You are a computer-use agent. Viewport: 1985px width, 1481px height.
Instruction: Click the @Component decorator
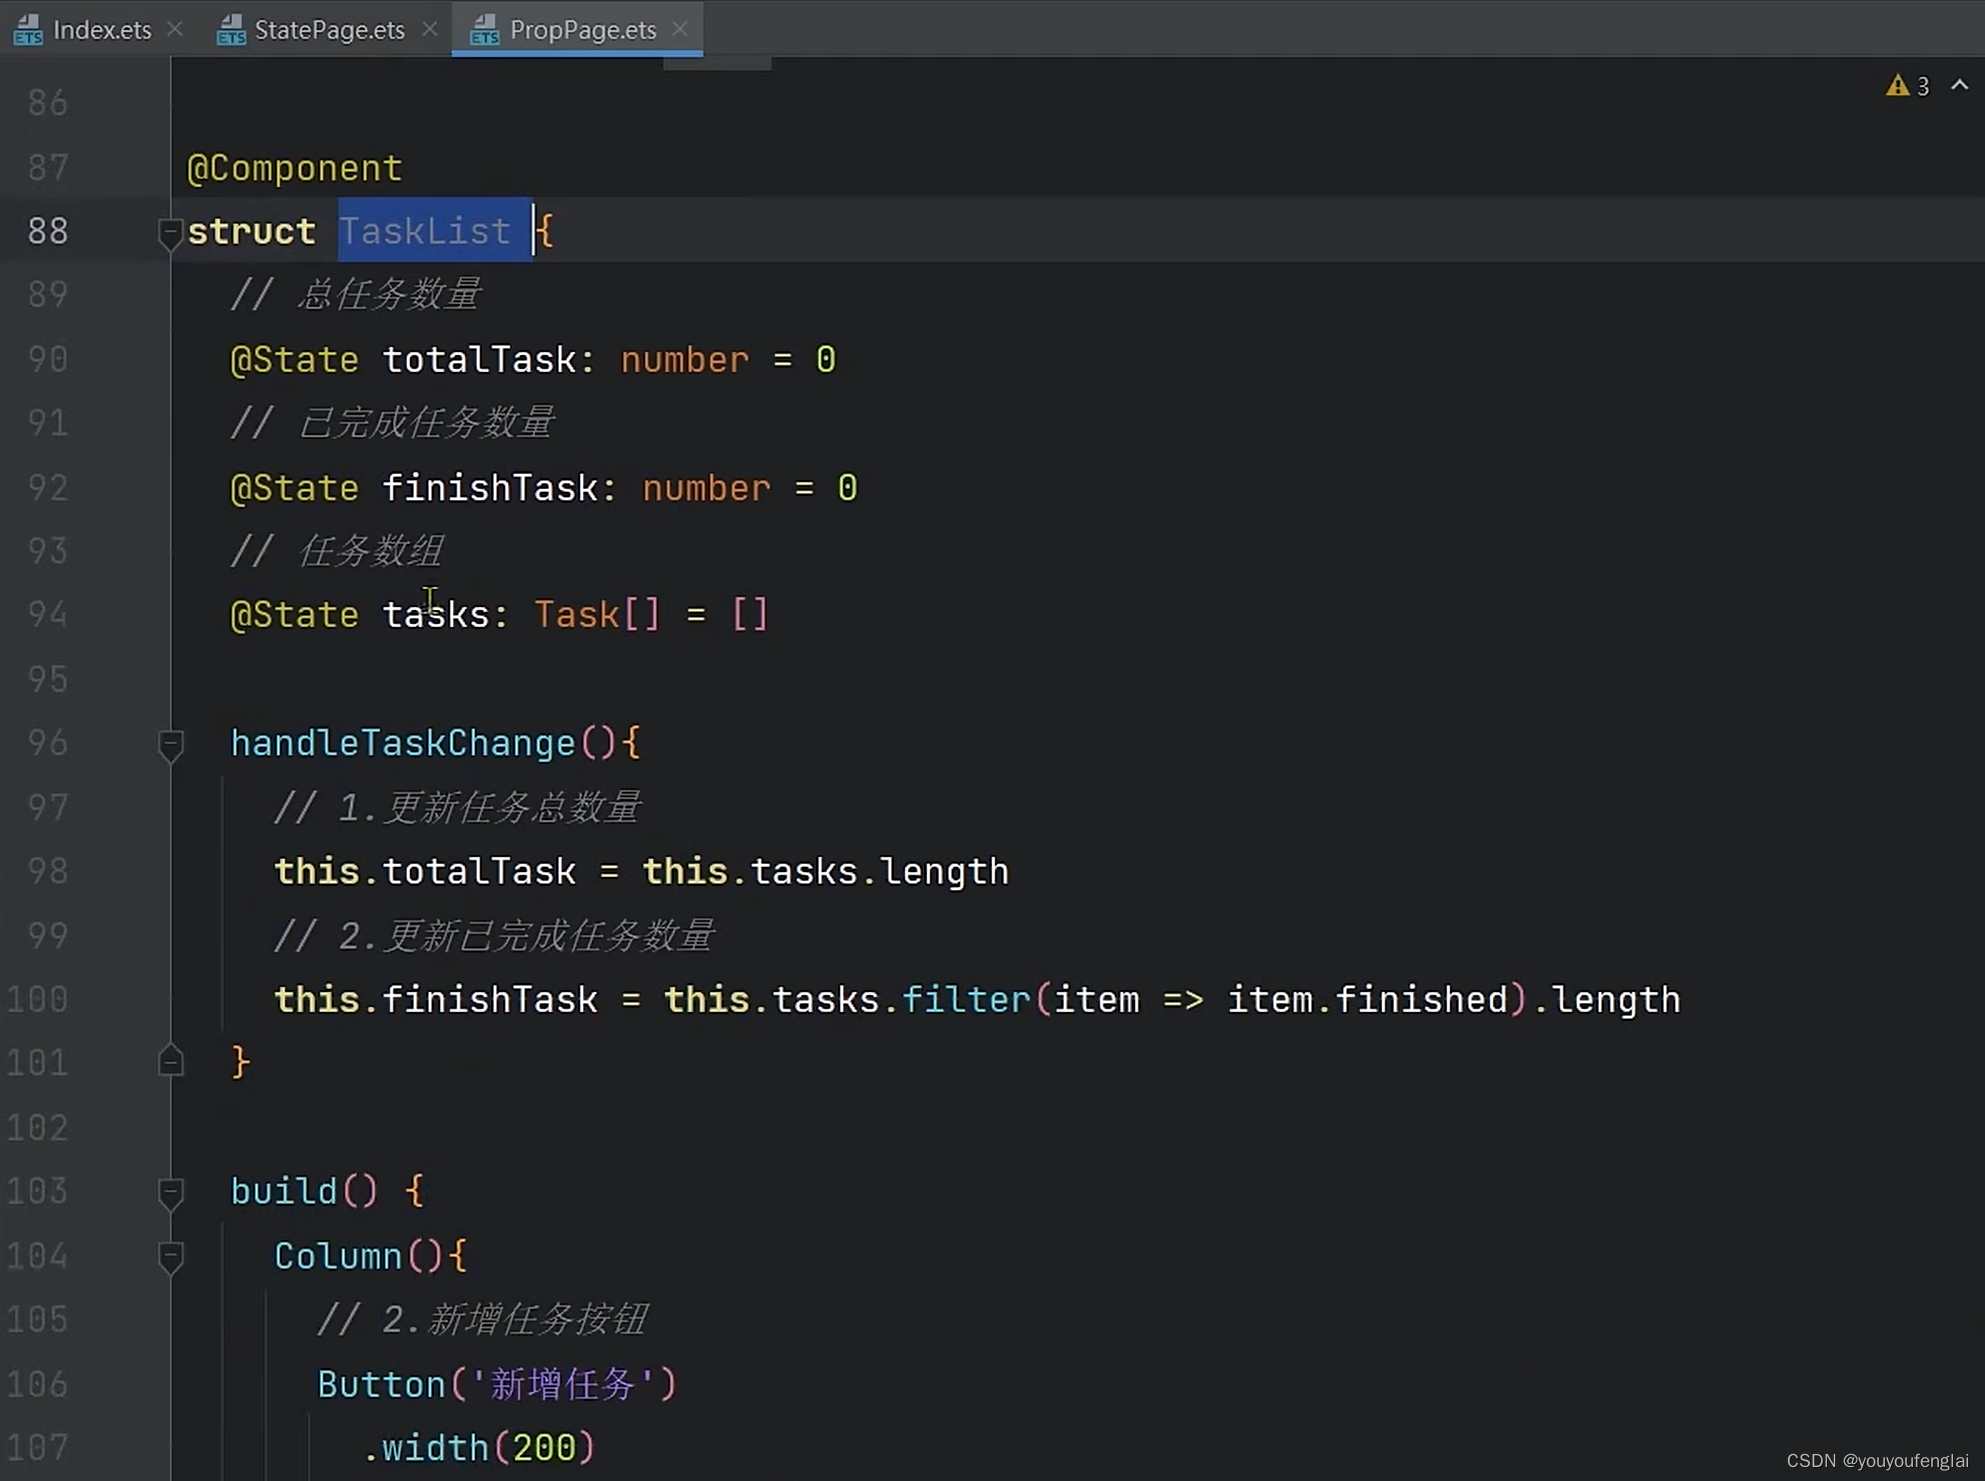[294, 168]
